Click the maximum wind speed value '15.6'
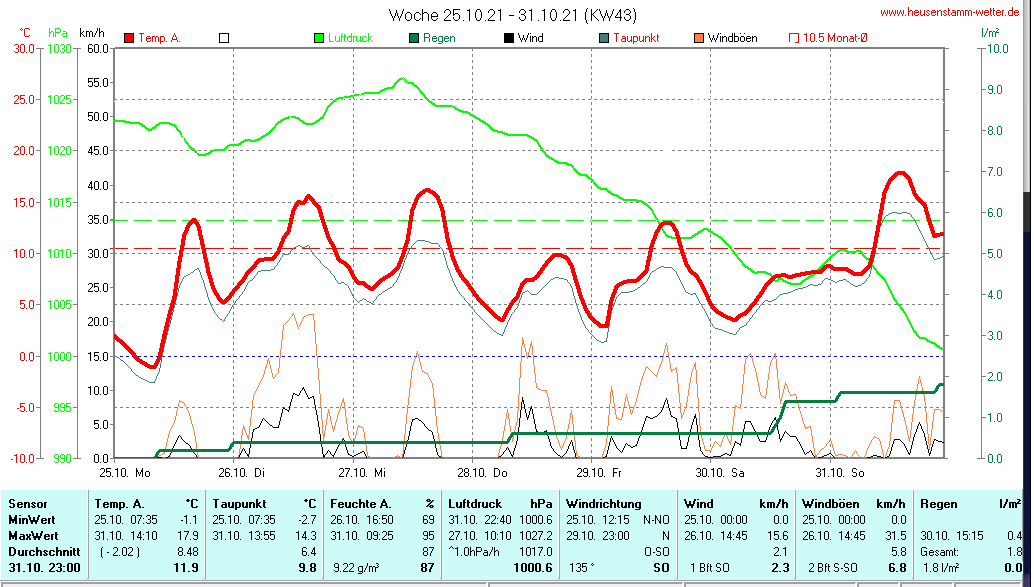1034x587 pixels. tap(778, 536)
